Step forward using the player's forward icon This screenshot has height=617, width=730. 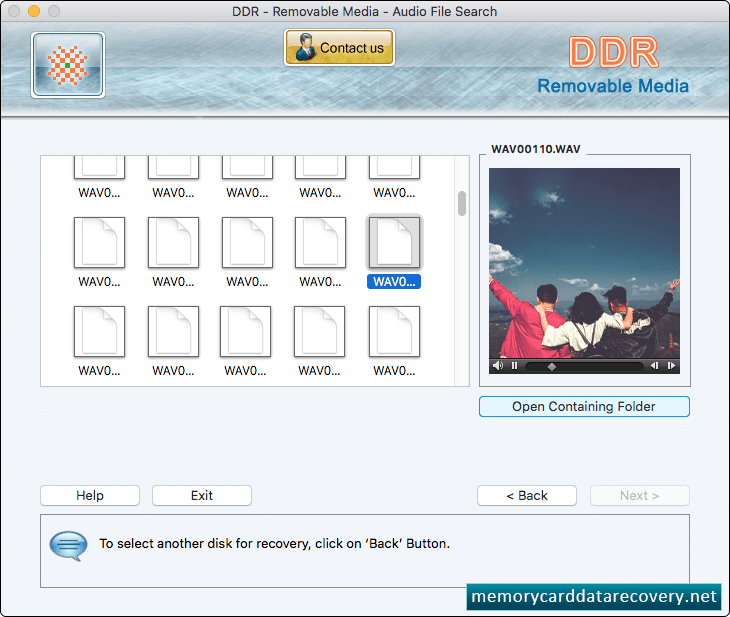click(x=671, y=366)
